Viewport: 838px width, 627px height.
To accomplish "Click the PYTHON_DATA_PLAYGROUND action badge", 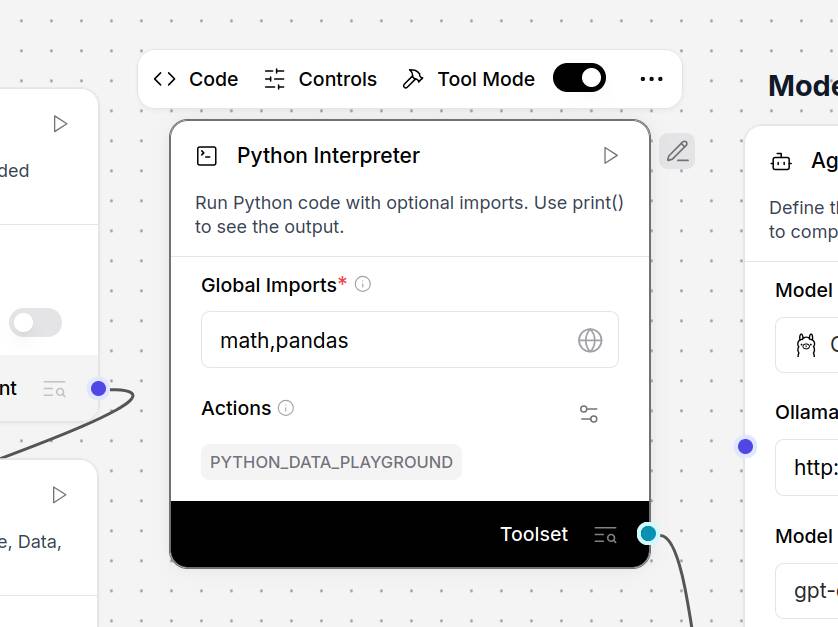I will coord(331,462).
